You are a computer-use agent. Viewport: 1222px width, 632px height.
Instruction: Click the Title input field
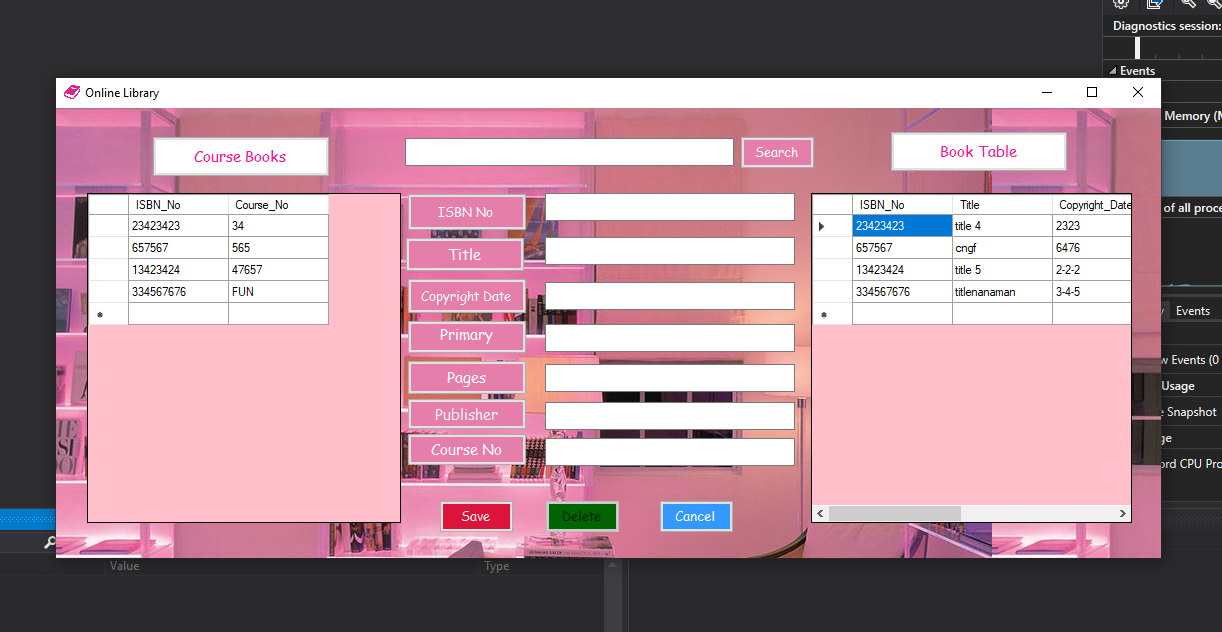point(670,251)
